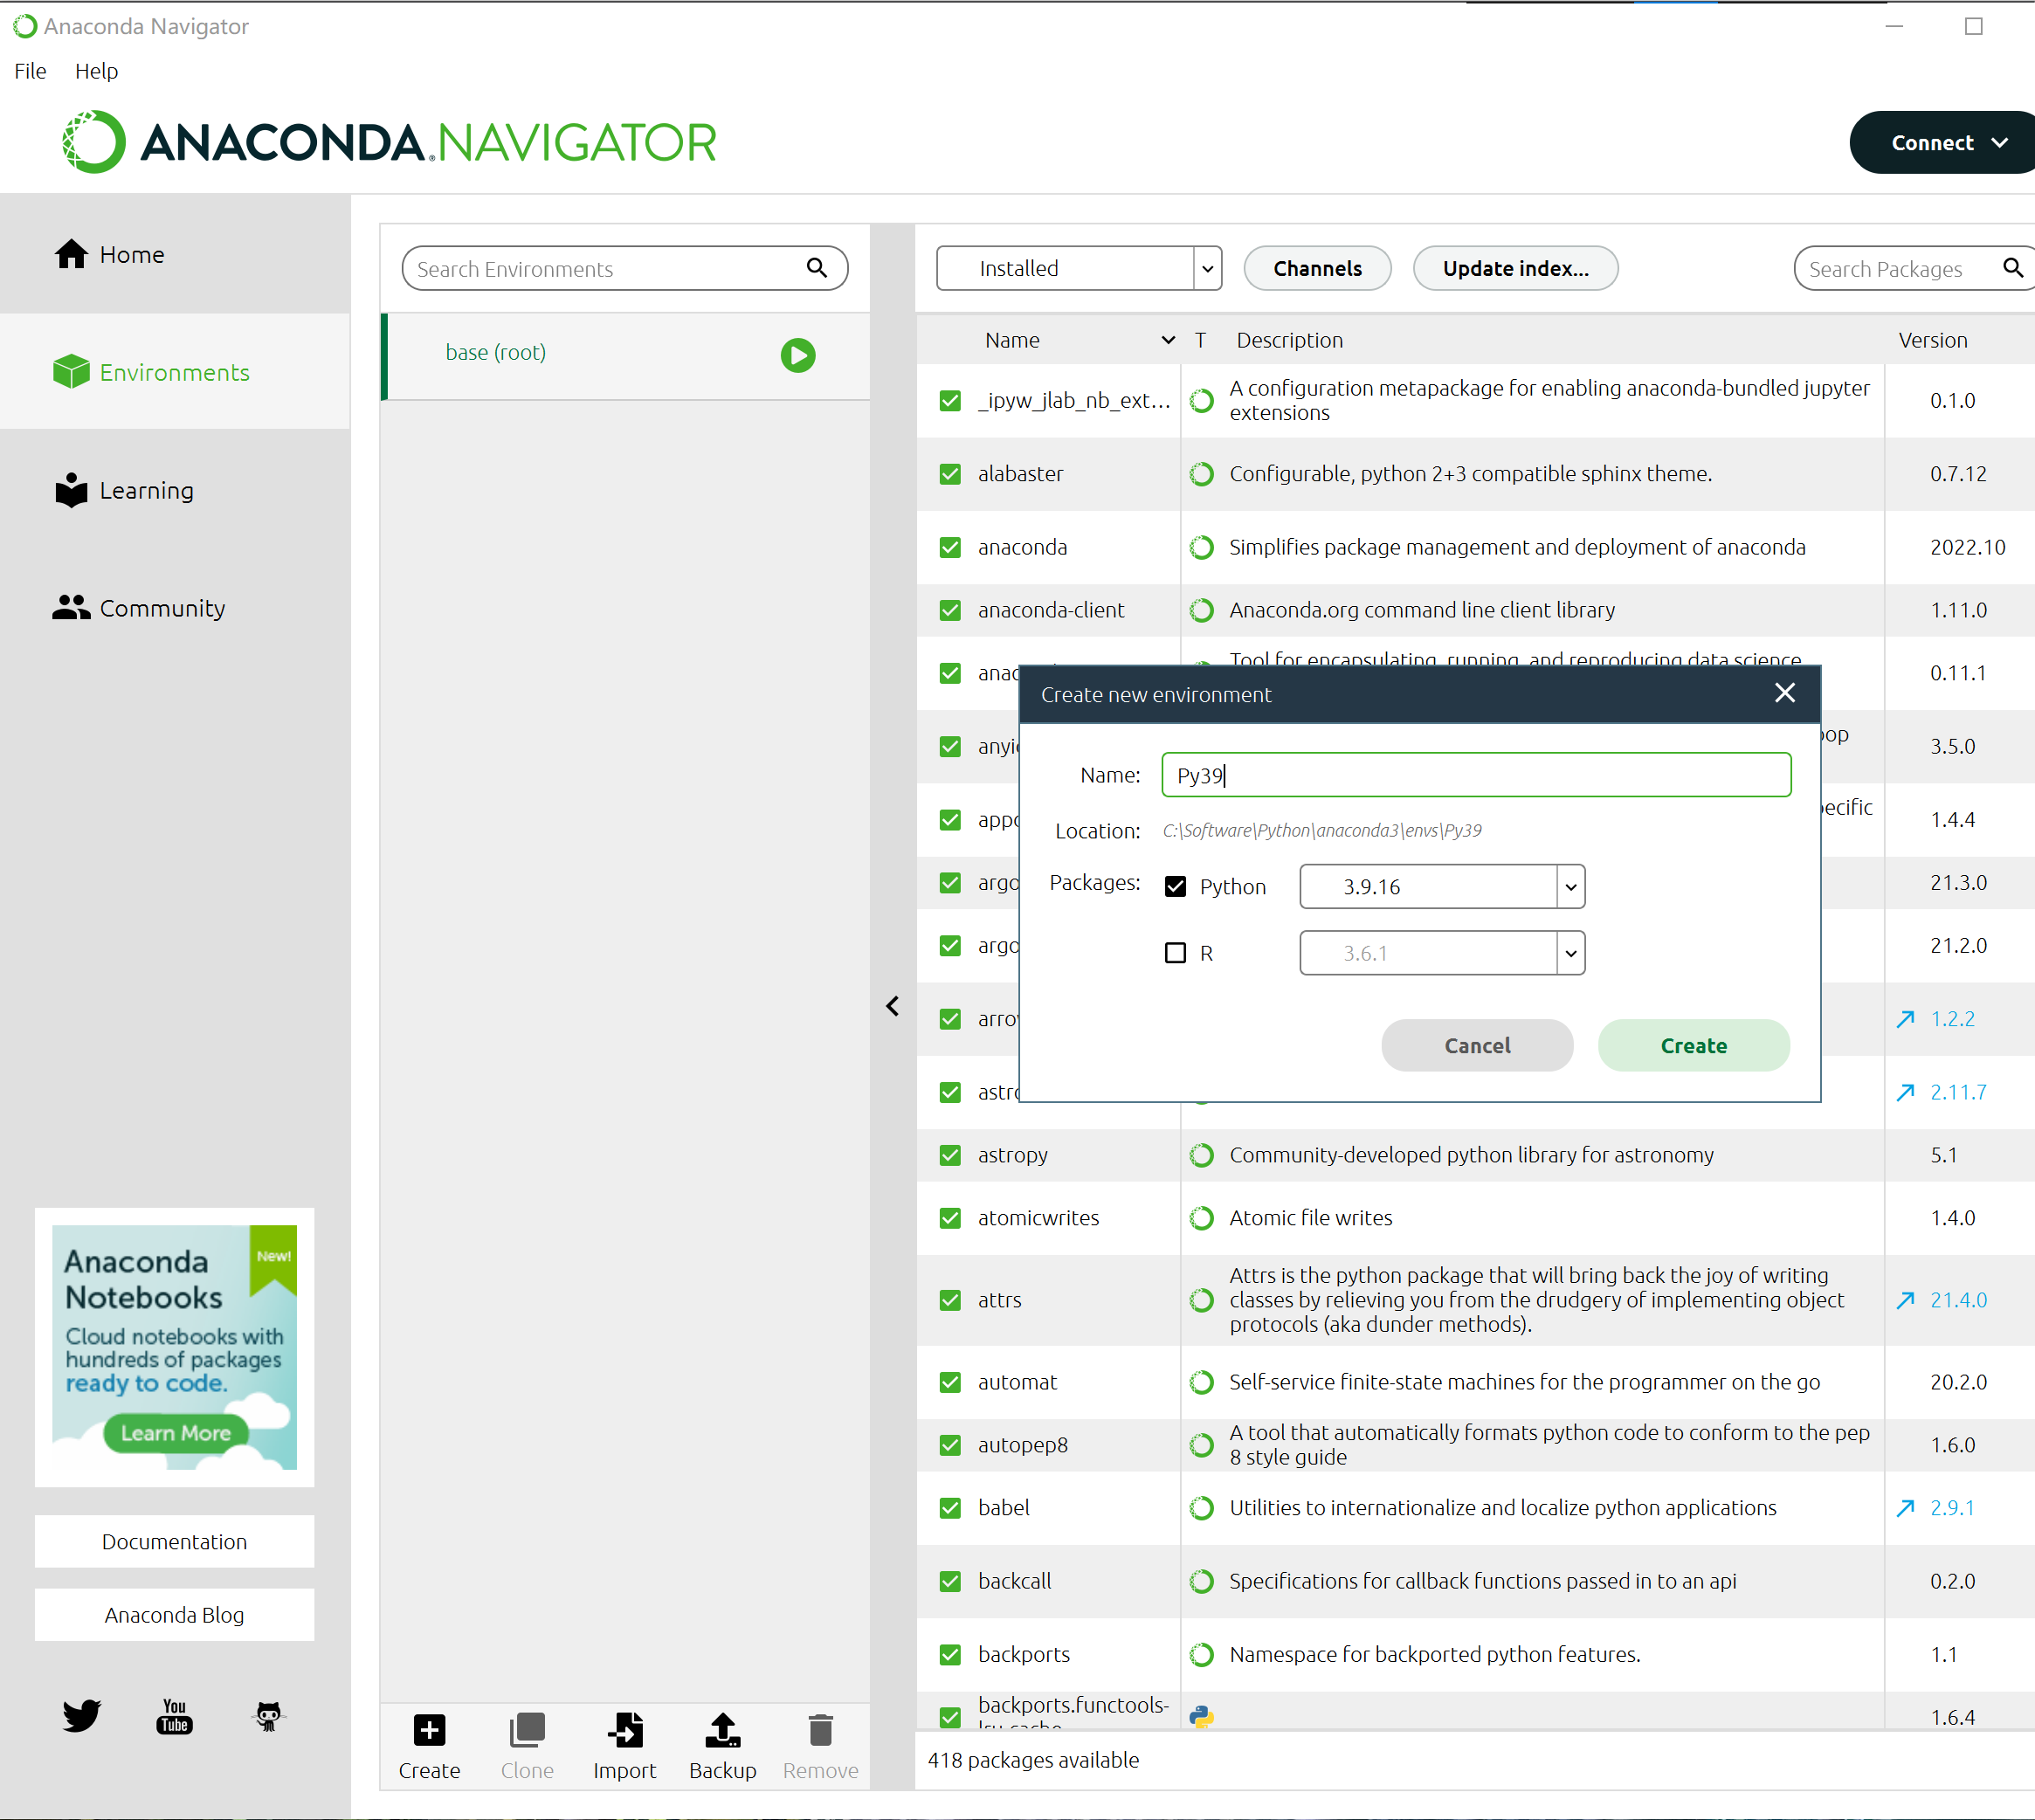Image resolution: width=2035 pixels, height=1820 pixels.
Task: Toggle the astropy package checkbox
Action: pos(950,1155)
